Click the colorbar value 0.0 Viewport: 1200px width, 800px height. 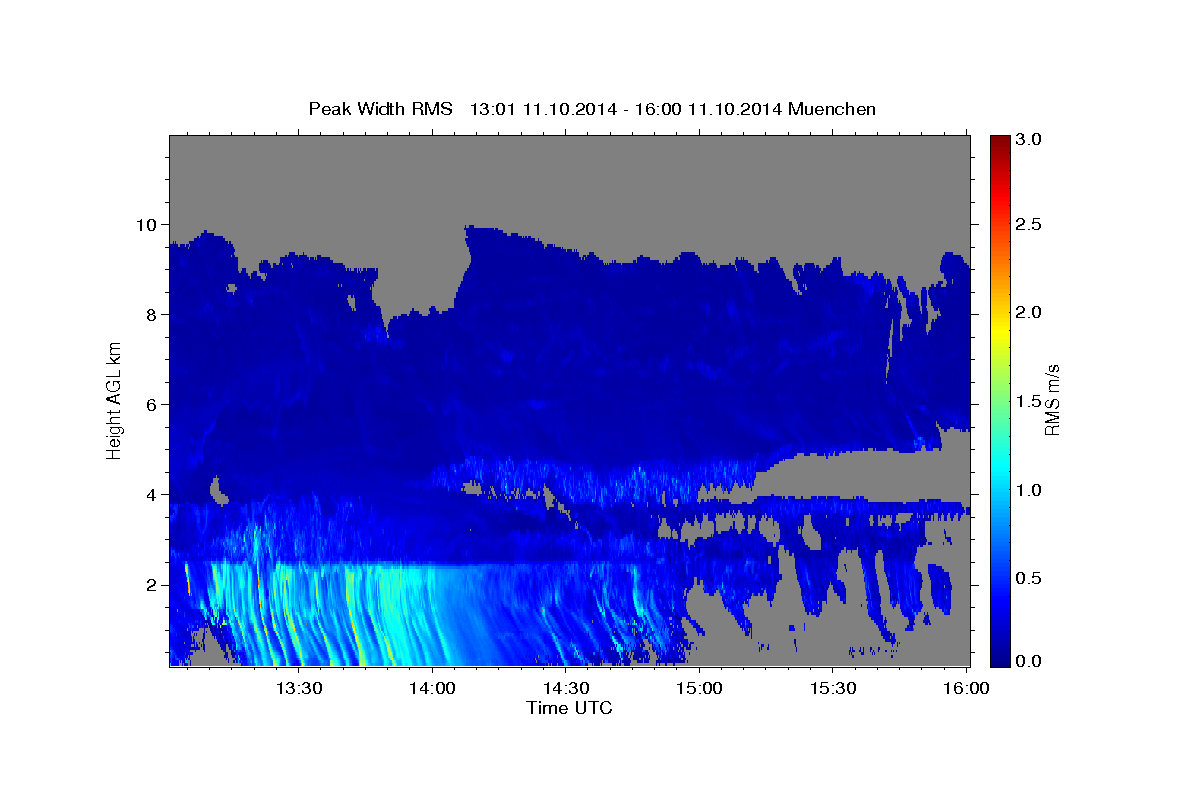coord(1030,661)
